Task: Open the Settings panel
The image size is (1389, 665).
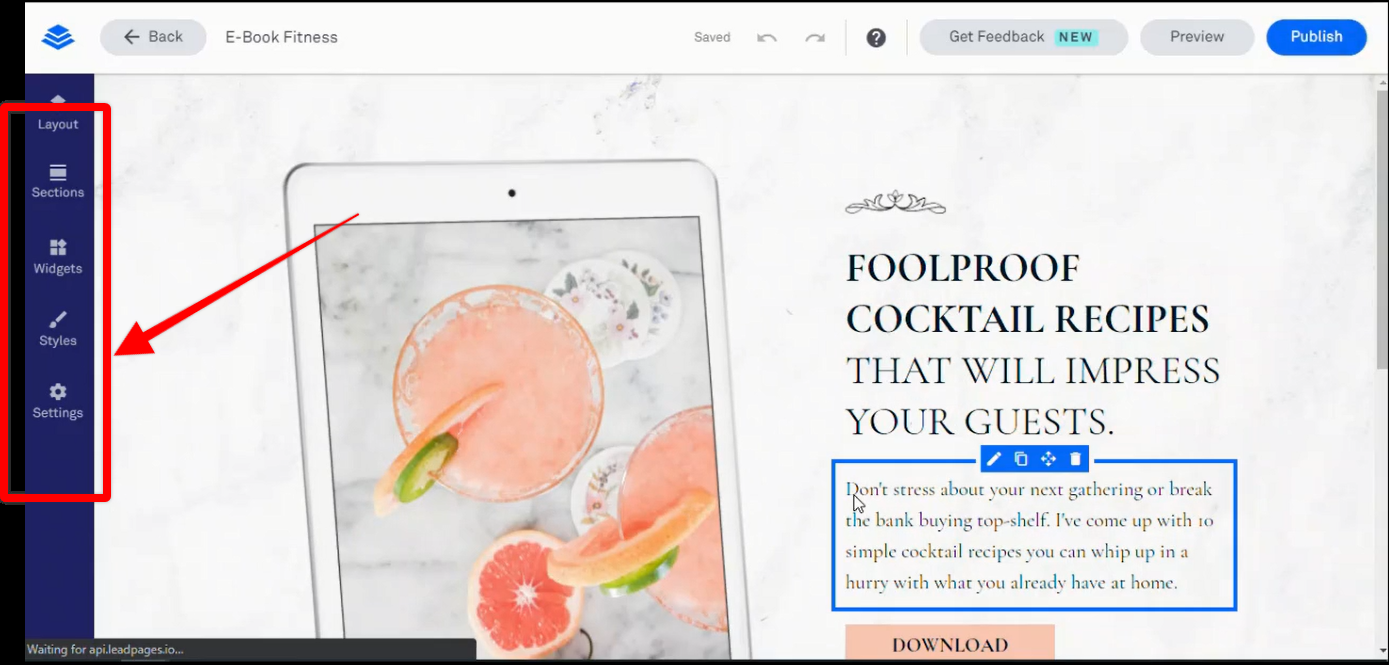Action: pyautogui.click(x=58, y=401)
